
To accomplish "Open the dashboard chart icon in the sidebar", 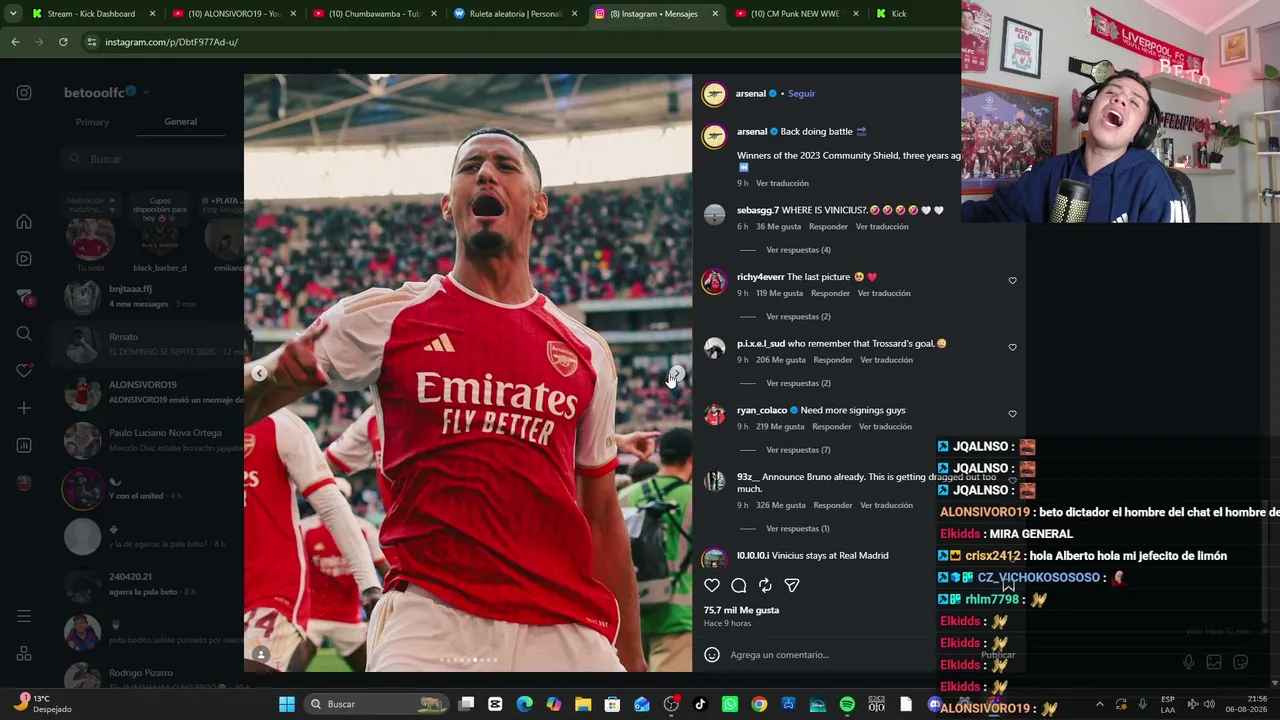I will point(24,445).
